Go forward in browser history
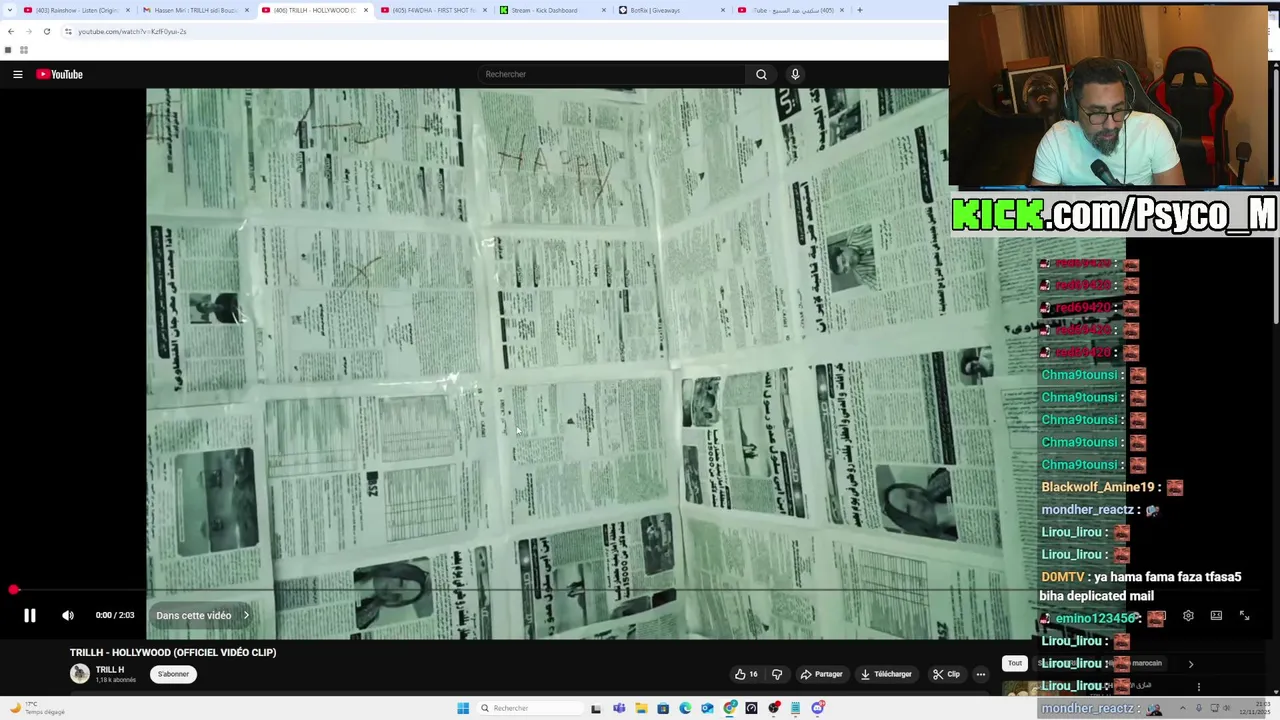The height and width of the screenshot is (720, 1280). tap(29, 31)
